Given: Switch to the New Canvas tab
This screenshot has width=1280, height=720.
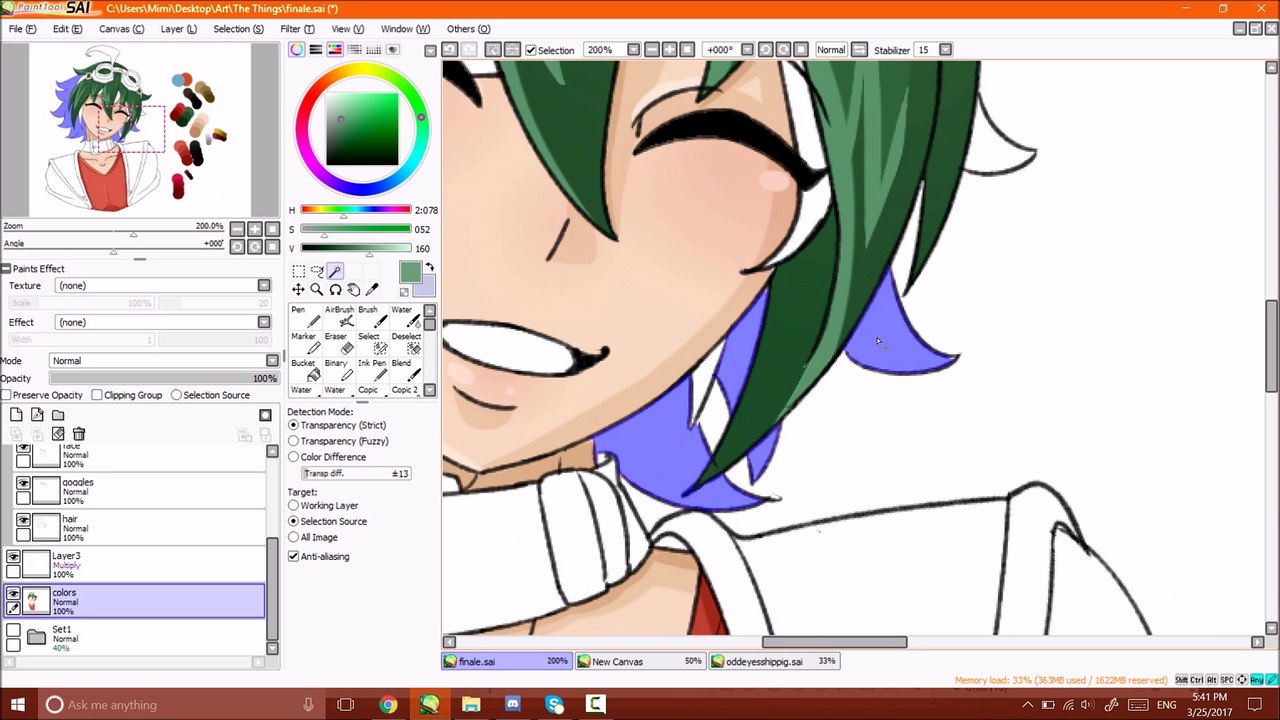Looking at the screenshot, I should click(640, 661).
